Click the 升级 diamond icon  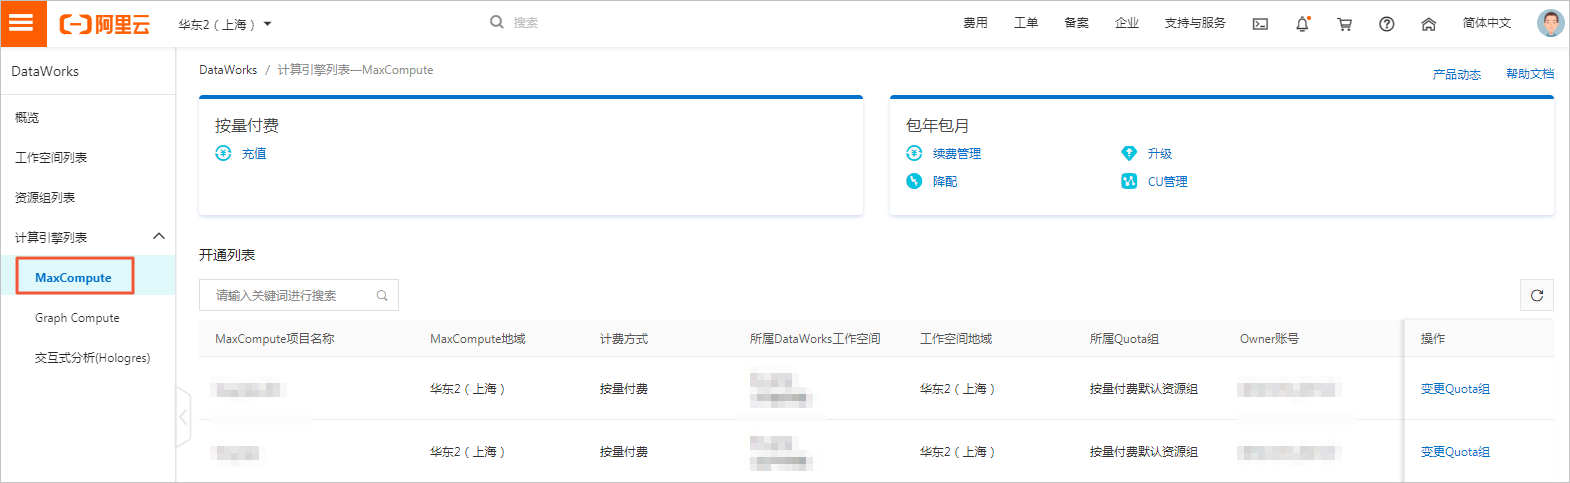coord(1129,153)
